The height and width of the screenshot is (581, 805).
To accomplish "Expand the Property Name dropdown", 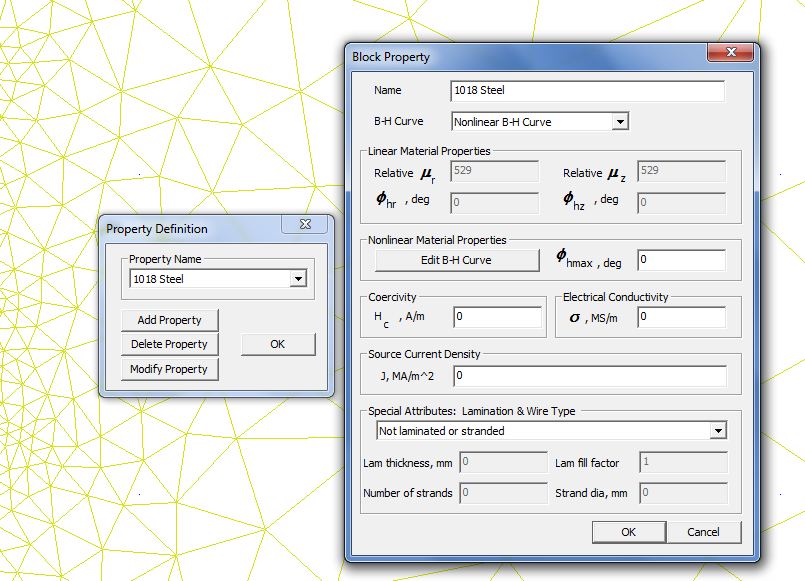I will point(297,280).
